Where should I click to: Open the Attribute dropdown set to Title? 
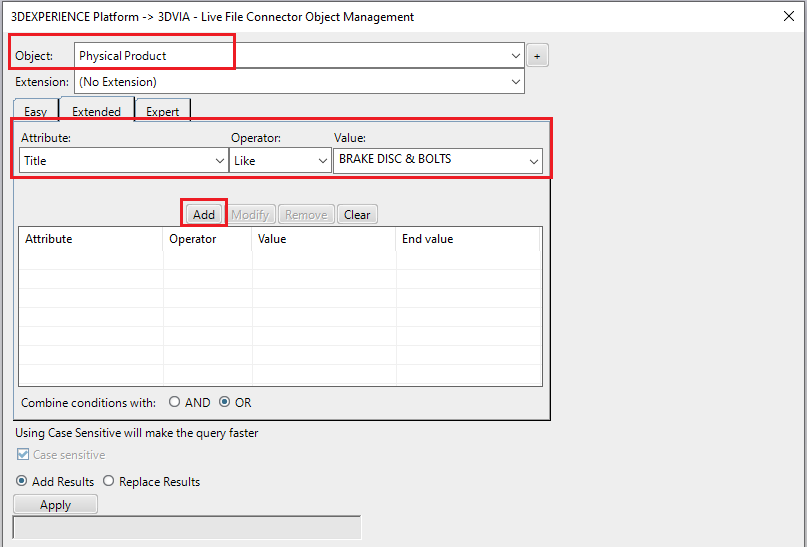(124, 161)
